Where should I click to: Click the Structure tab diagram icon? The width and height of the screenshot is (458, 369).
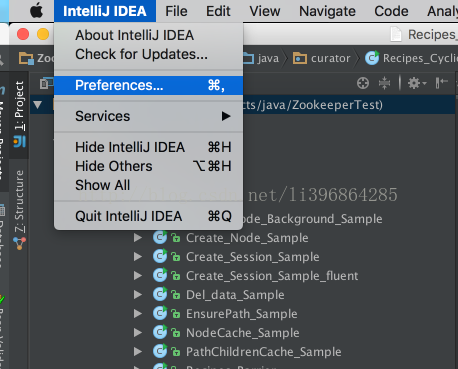coord(19,243)
